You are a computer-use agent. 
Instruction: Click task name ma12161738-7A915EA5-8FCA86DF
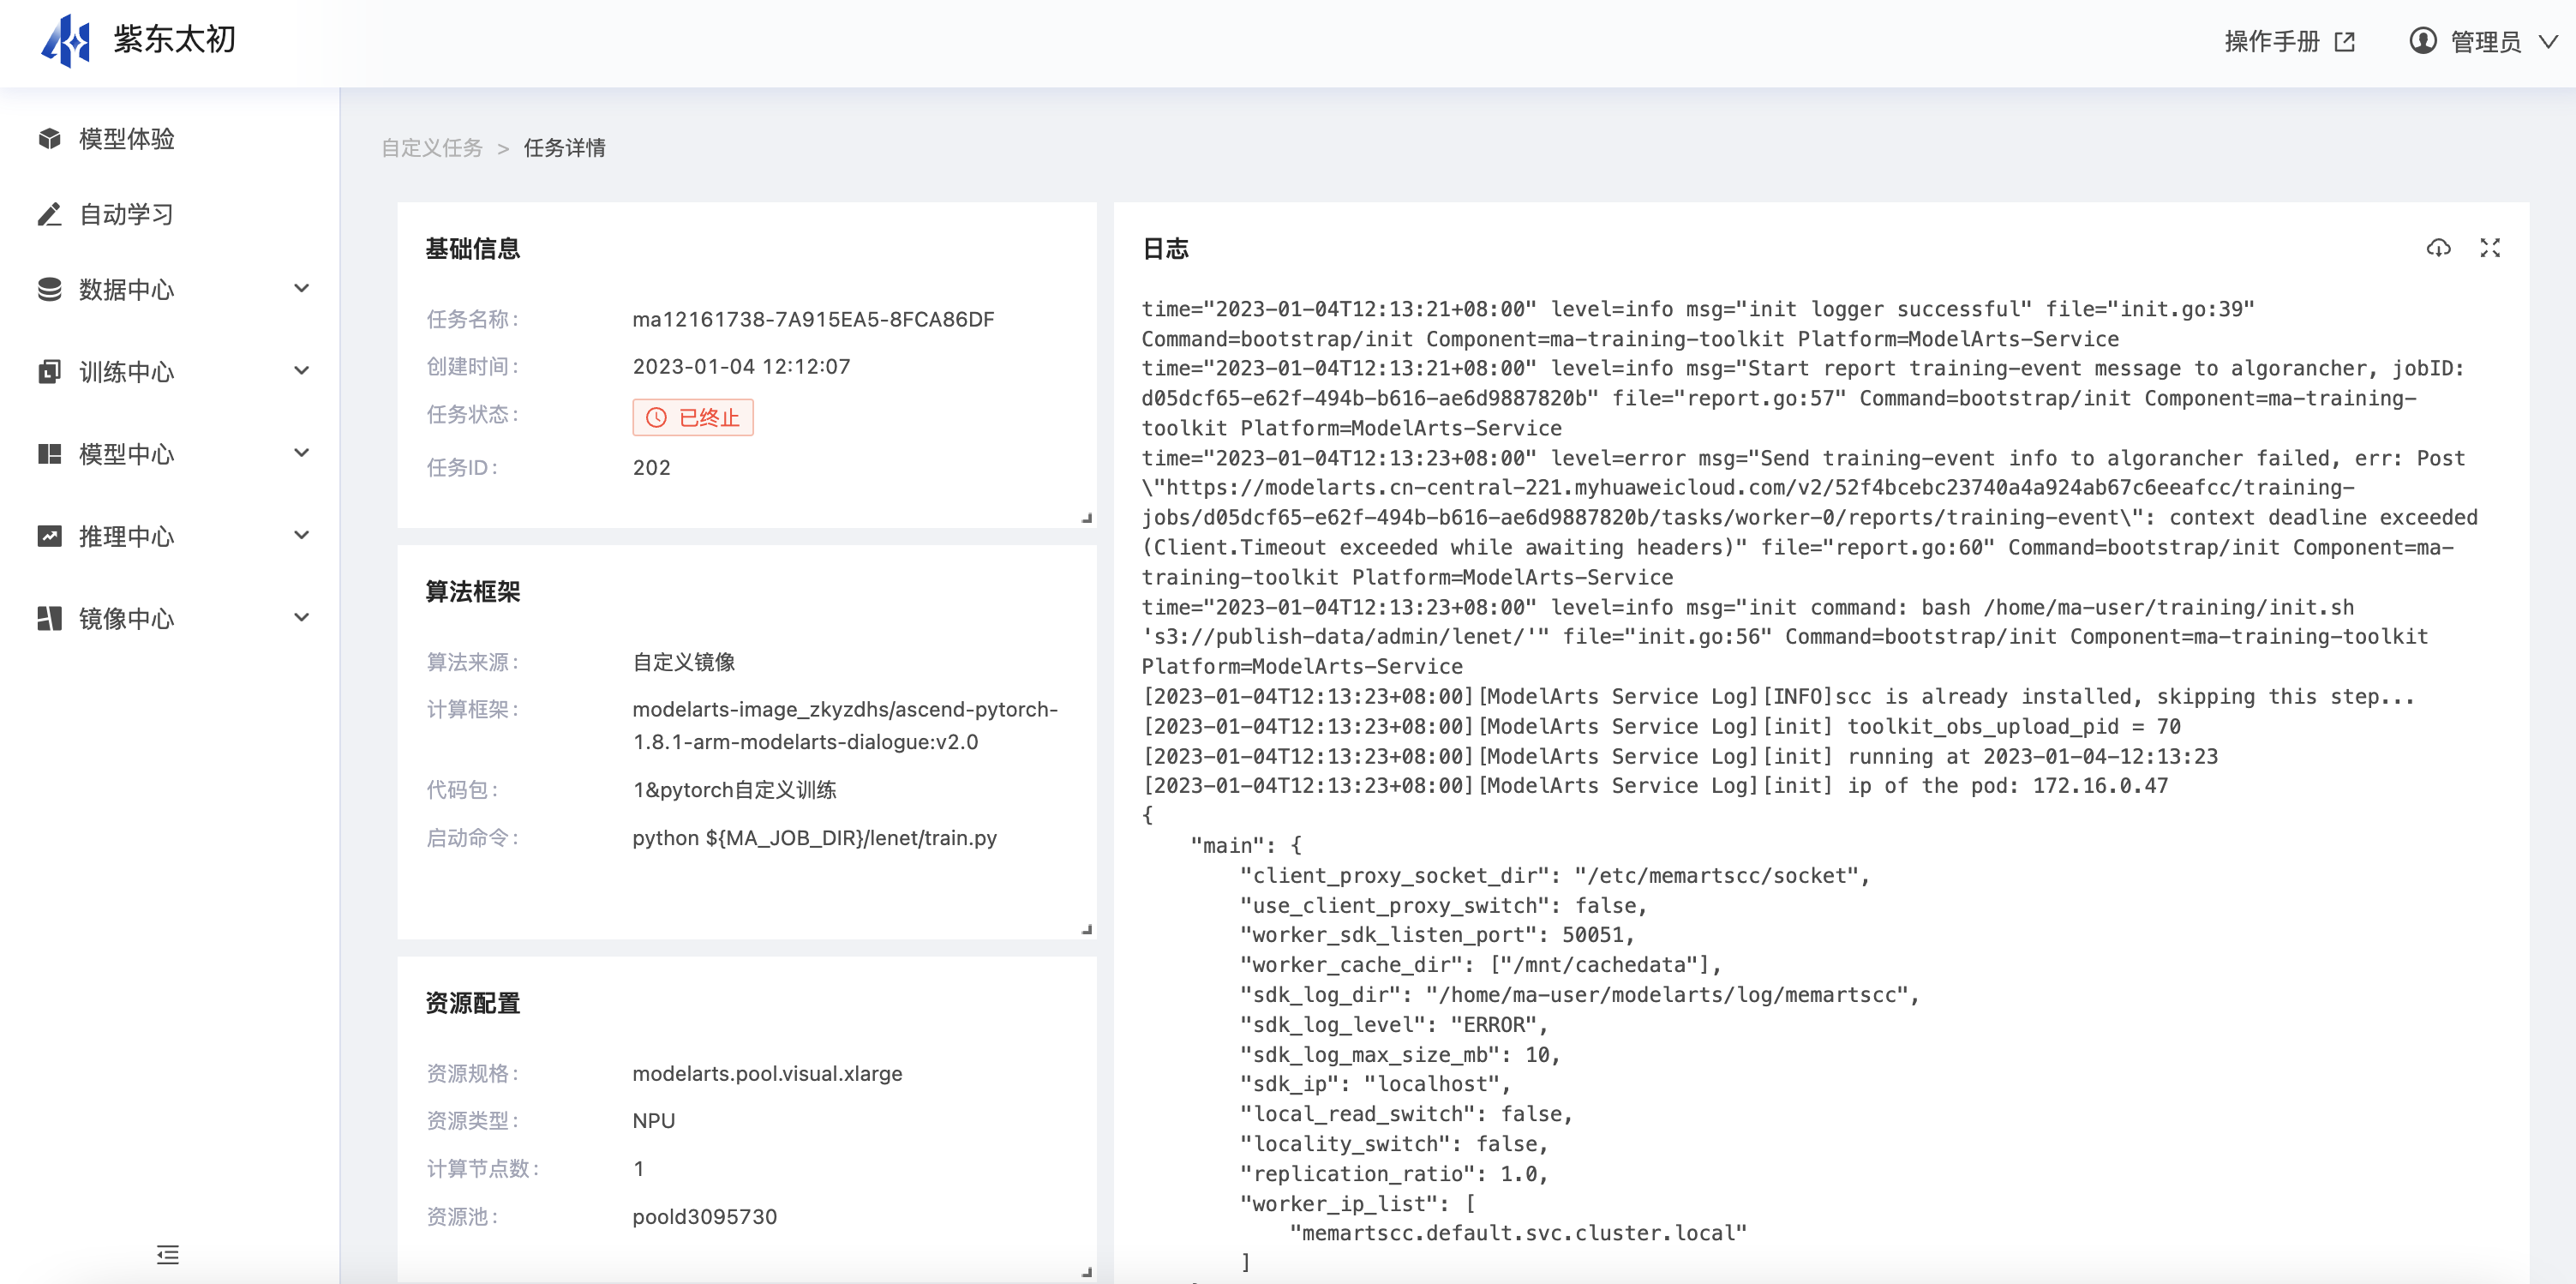pos(813,319)
